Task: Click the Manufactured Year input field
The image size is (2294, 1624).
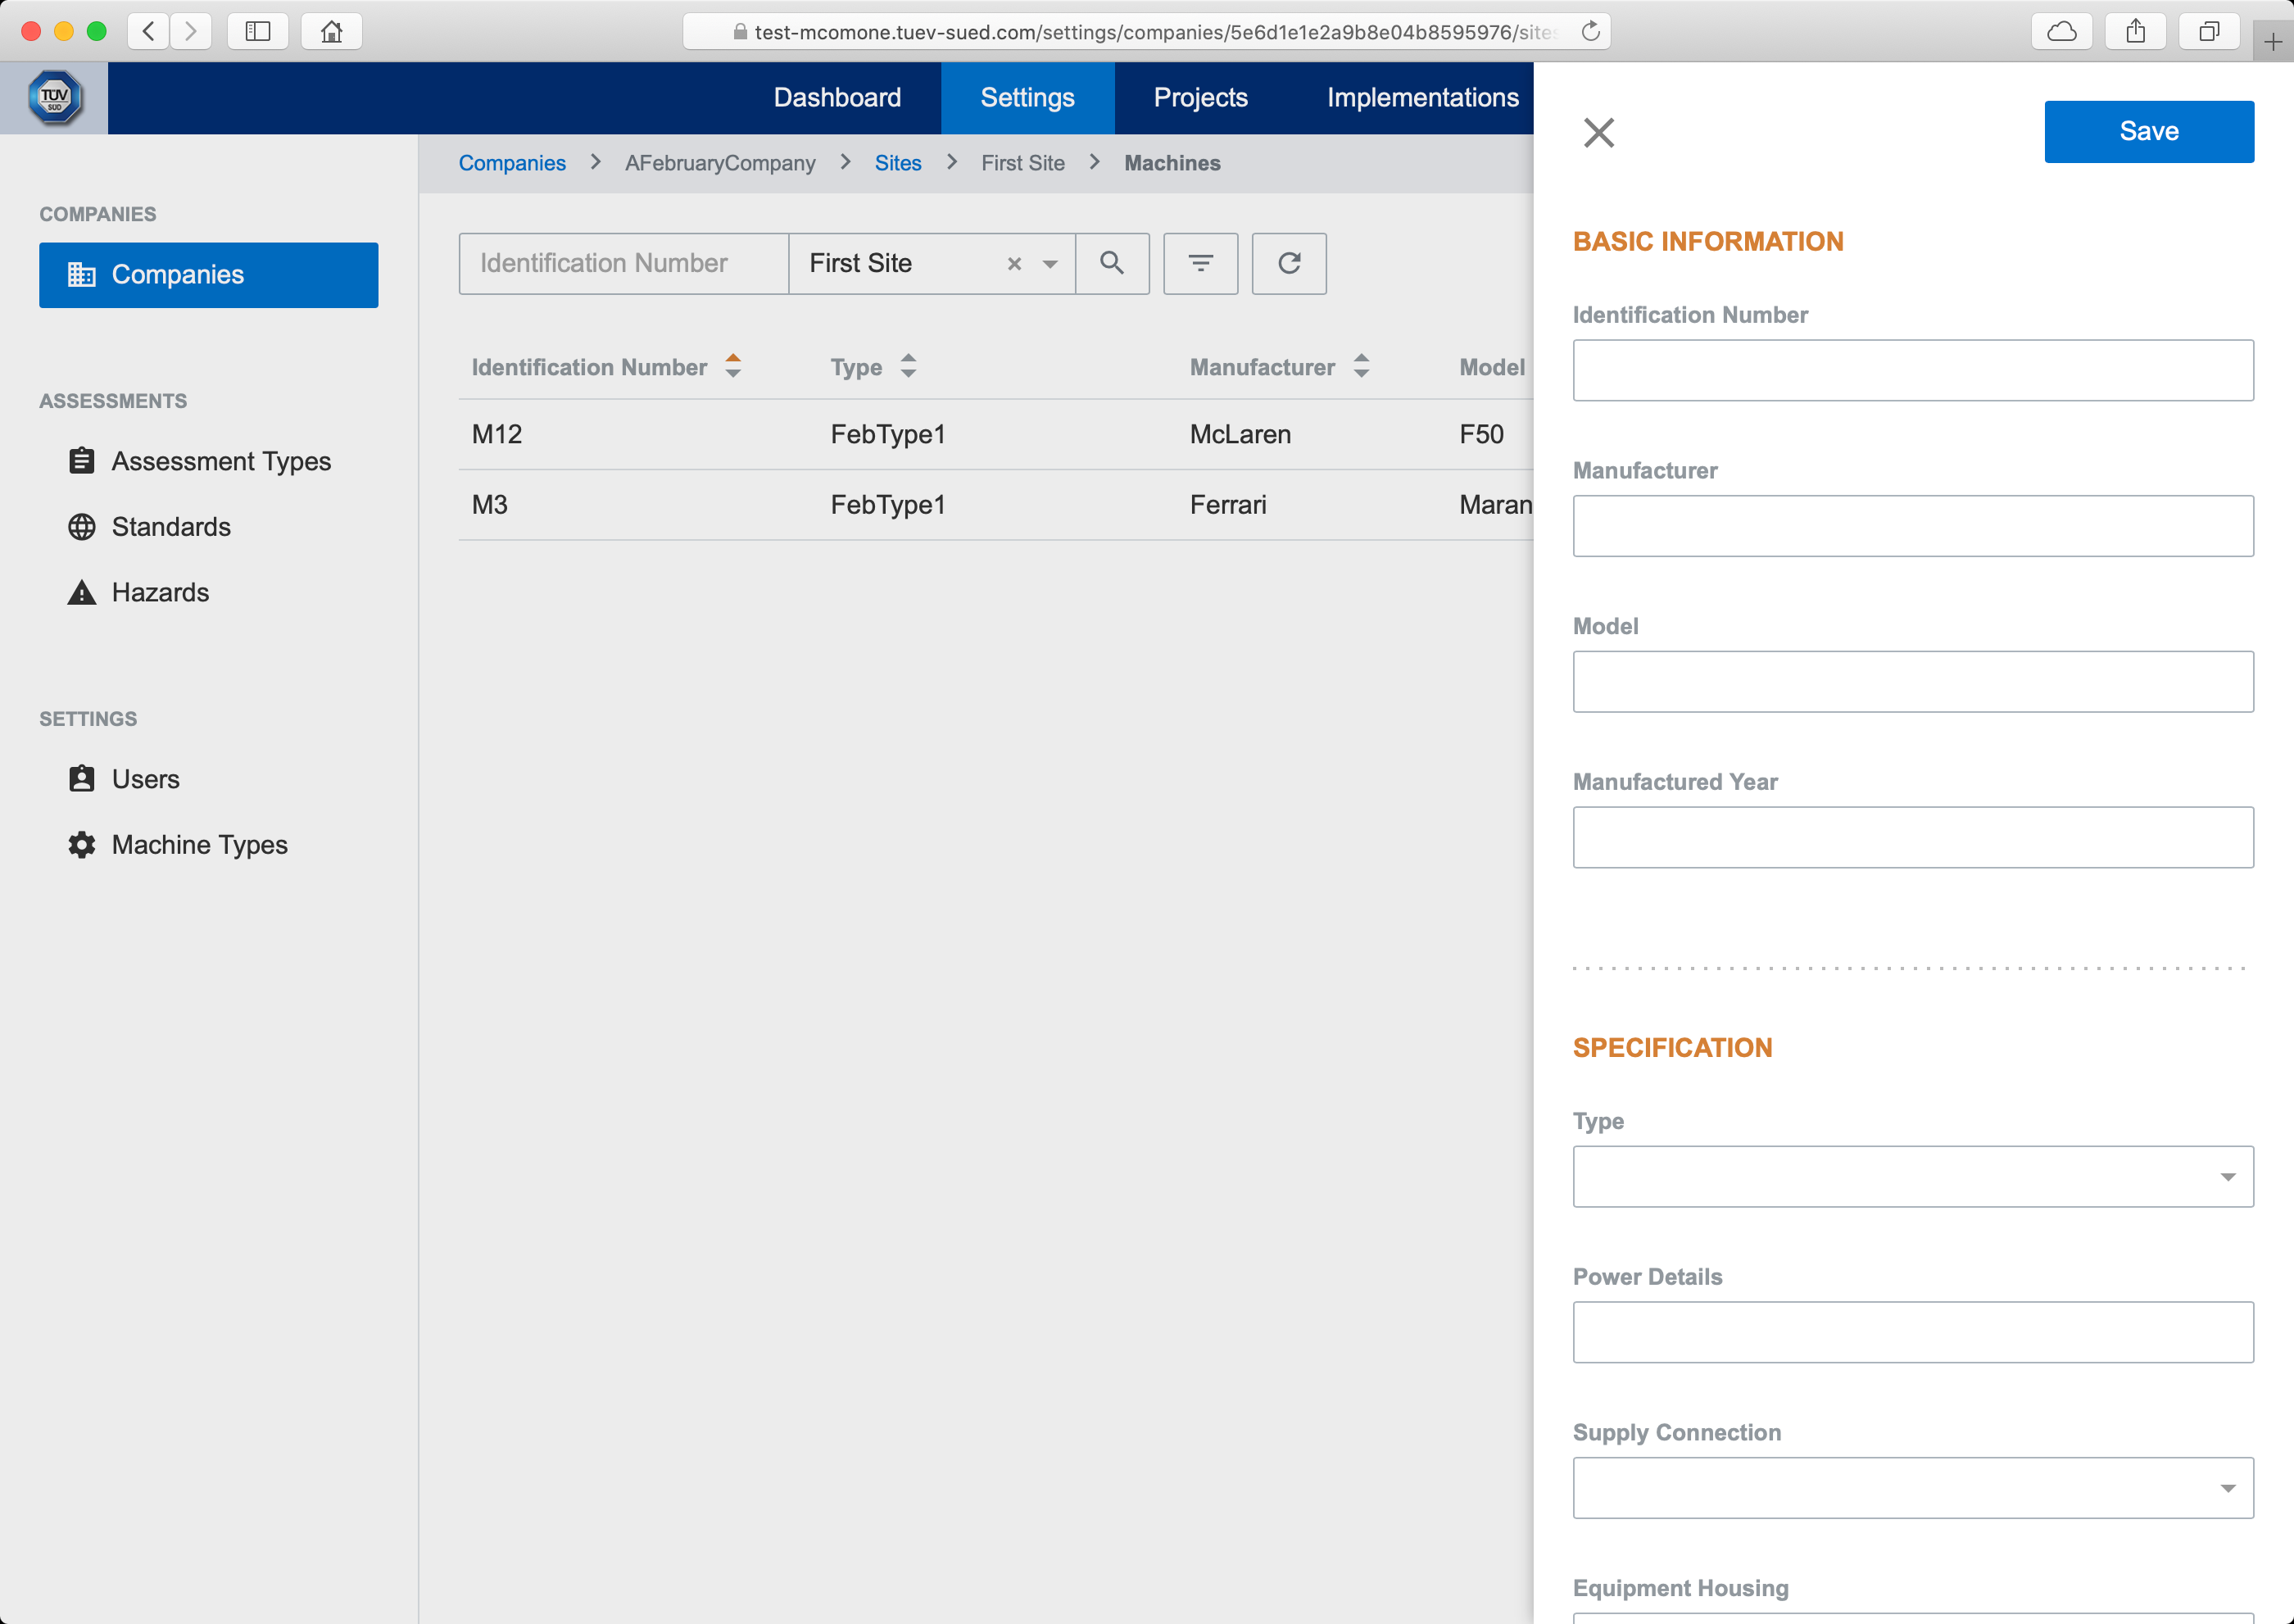Action: [1912, 837]
